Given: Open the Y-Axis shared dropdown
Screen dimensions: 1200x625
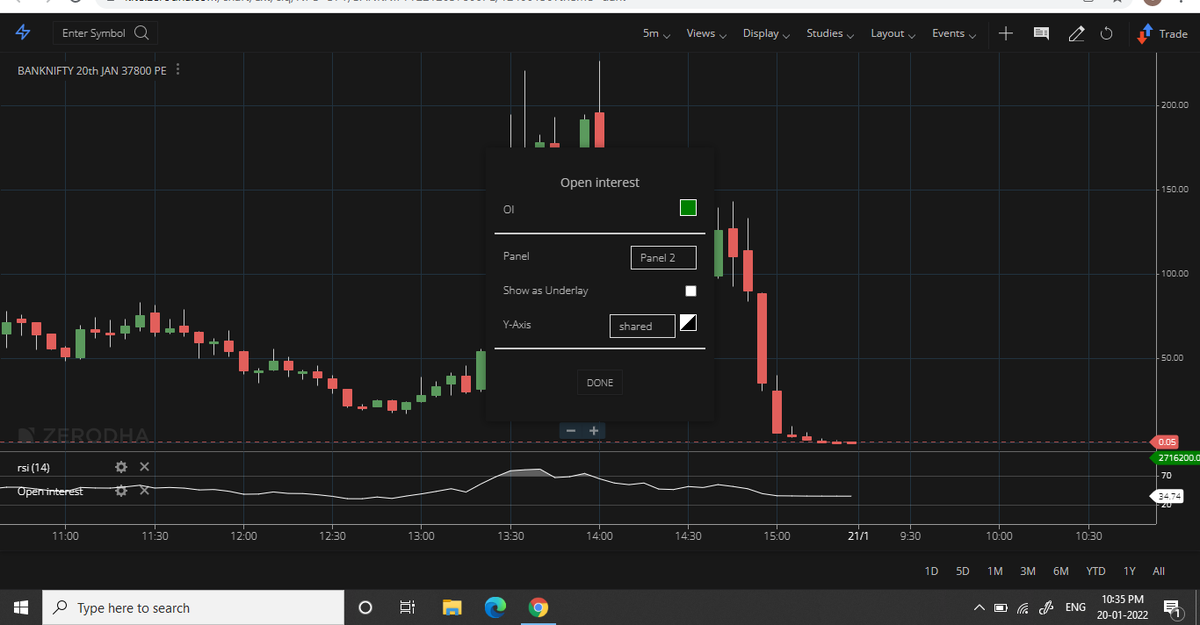Looking at the screenshot, I should tap(642, 326).
